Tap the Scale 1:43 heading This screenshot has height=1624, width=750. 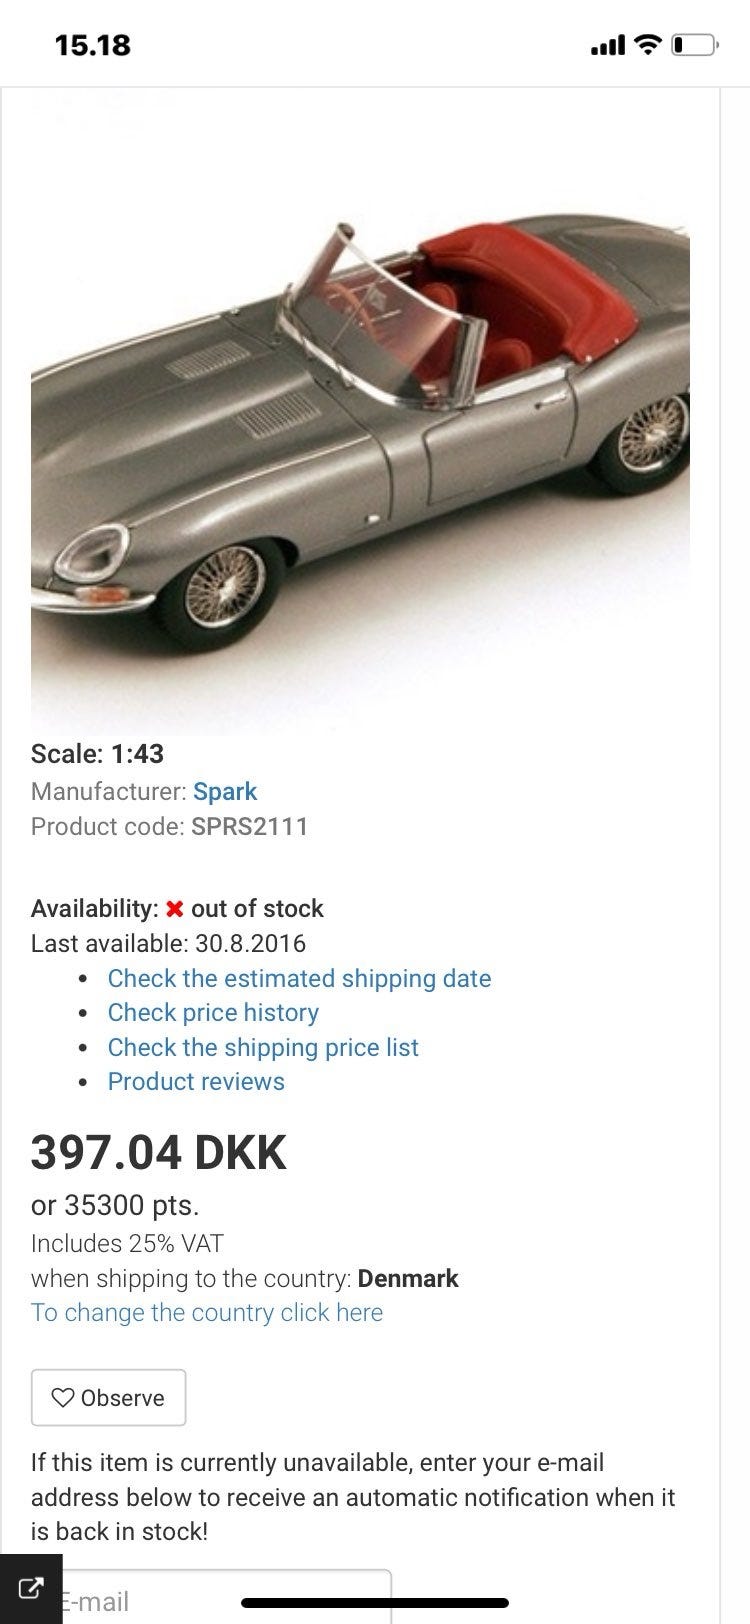(97, 754)
